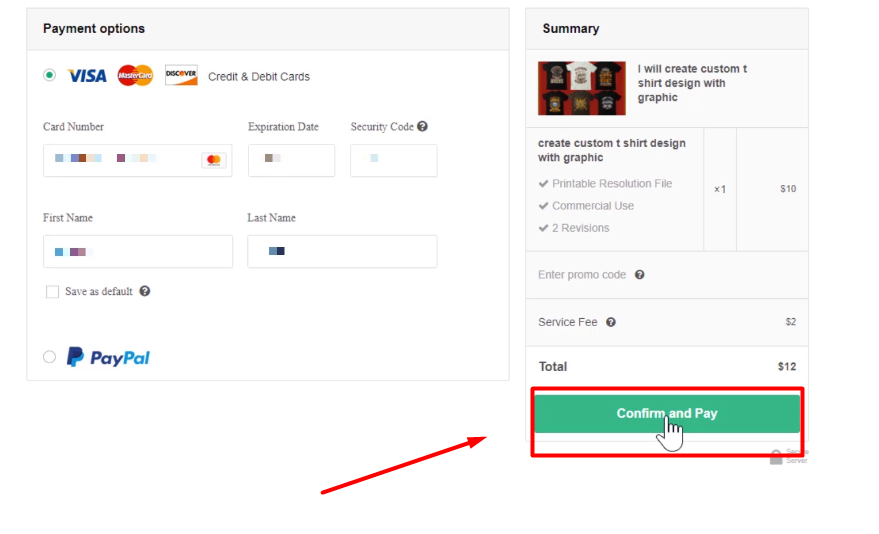Click the PayPal logo
Viewport: 879px width, 534px height.
coord(109,357)
